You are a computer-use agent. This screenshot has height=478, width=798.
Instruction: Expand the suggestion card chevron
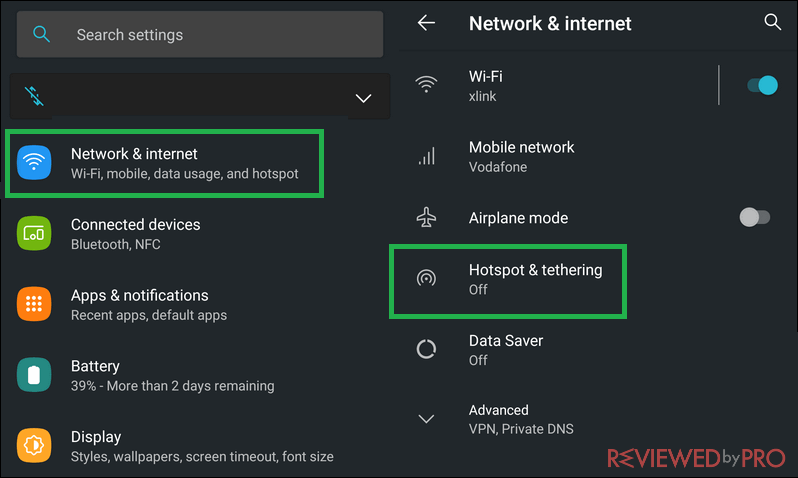pyautogui.click(x=363, y=98)
